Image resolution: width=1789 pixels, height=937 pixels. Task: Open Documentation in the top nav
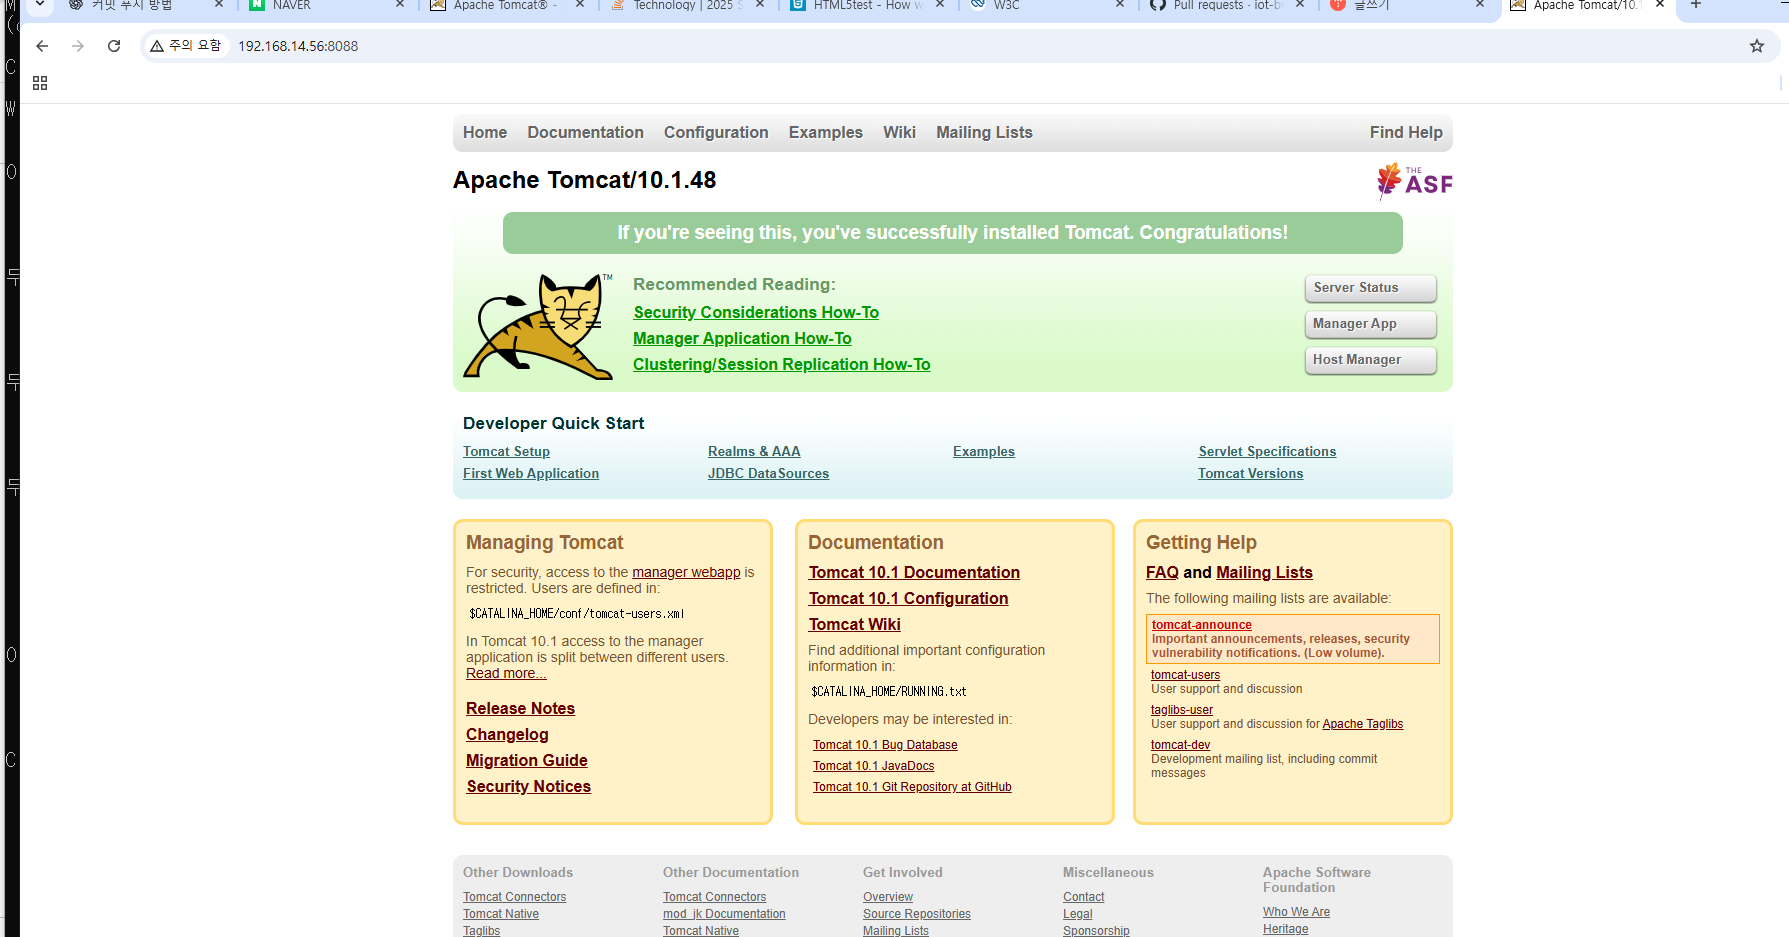[586, 132]
